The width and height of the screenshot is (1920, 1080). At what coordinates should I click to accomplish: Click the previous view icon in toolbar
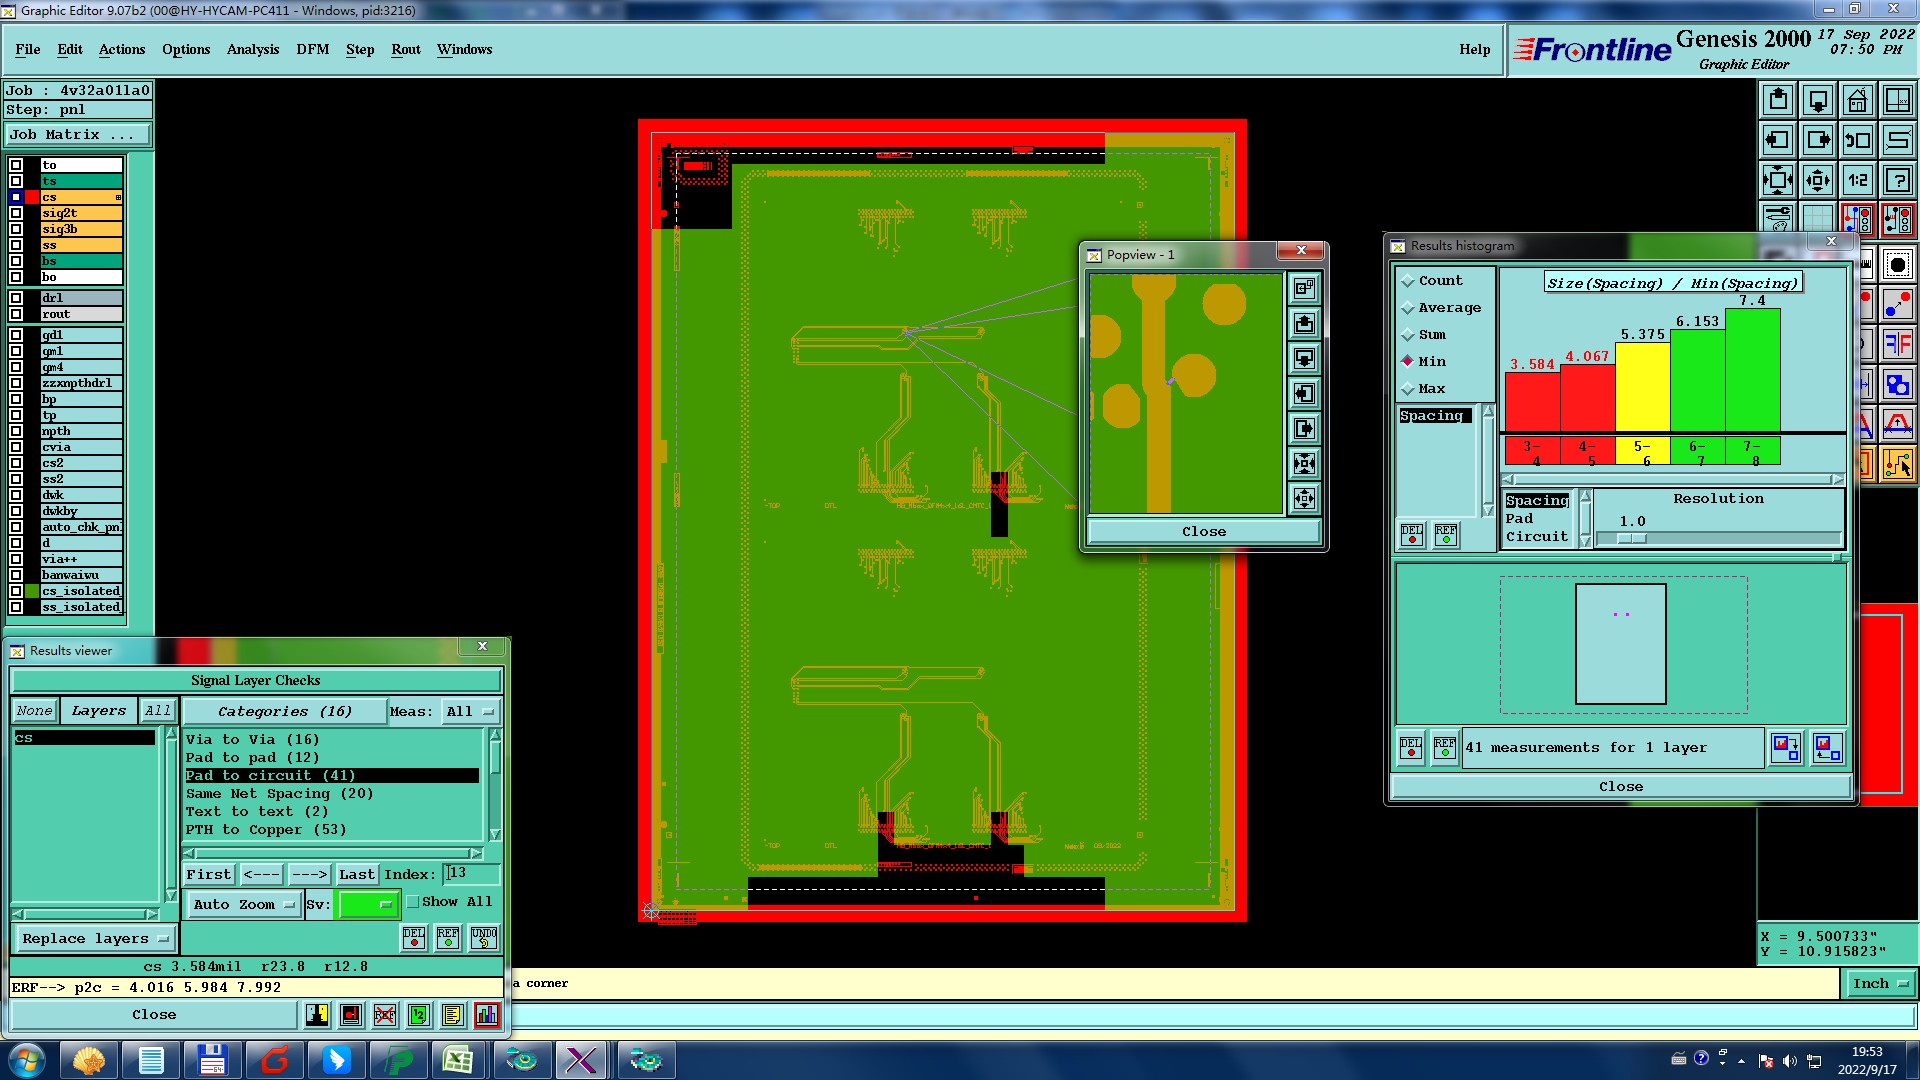point(1857,140)
